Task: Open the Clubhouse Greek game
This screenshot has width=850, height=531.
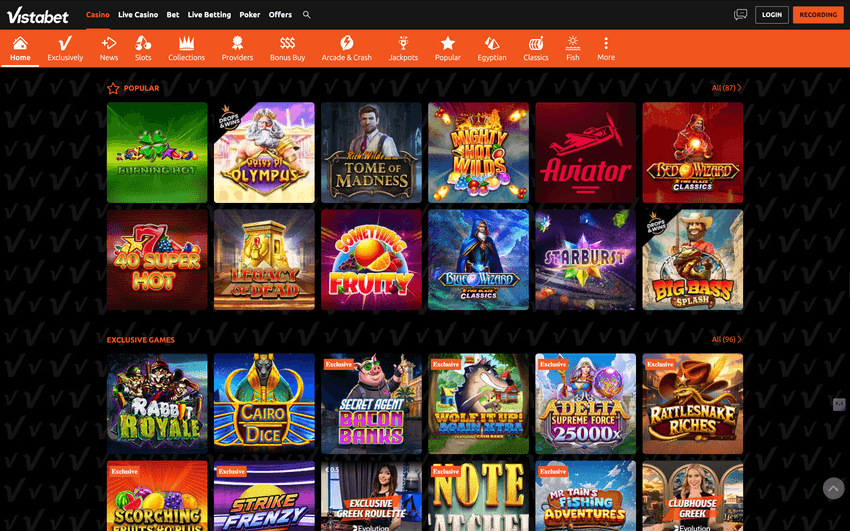Action: click(693, 496)
